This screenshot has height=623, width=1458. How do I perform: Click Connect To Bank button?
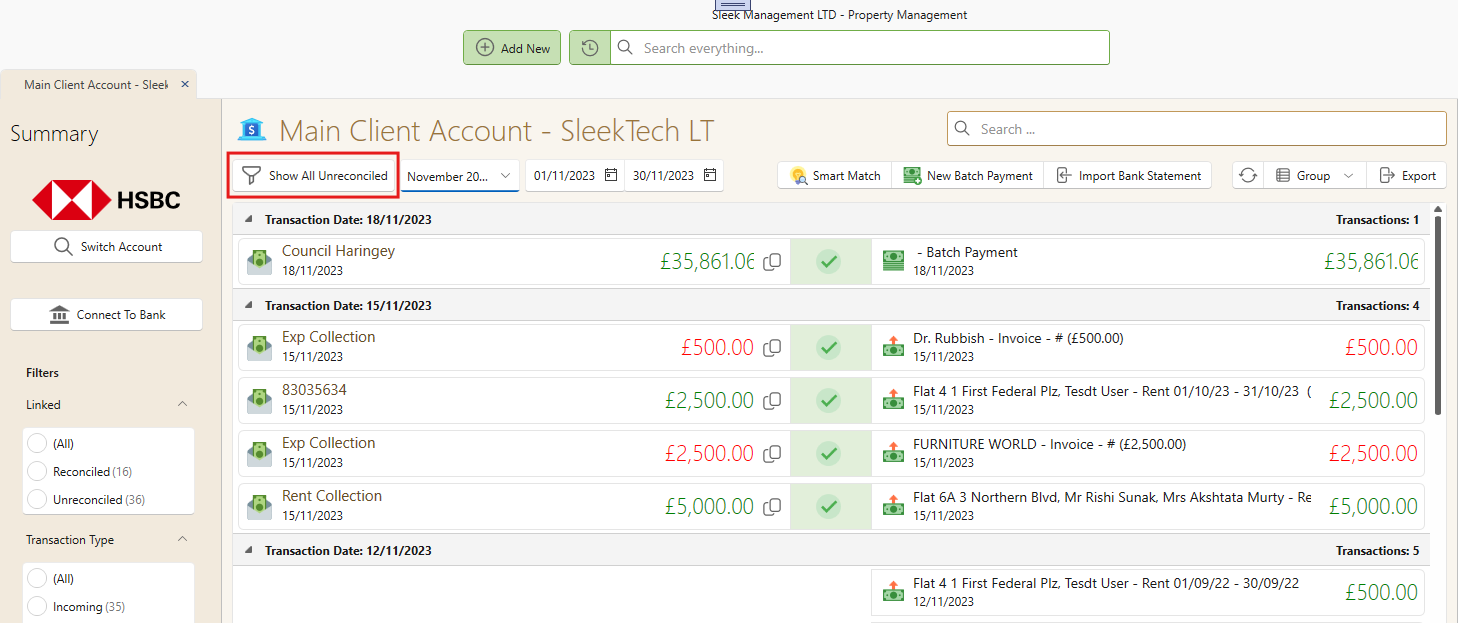(x=106, y=315)
